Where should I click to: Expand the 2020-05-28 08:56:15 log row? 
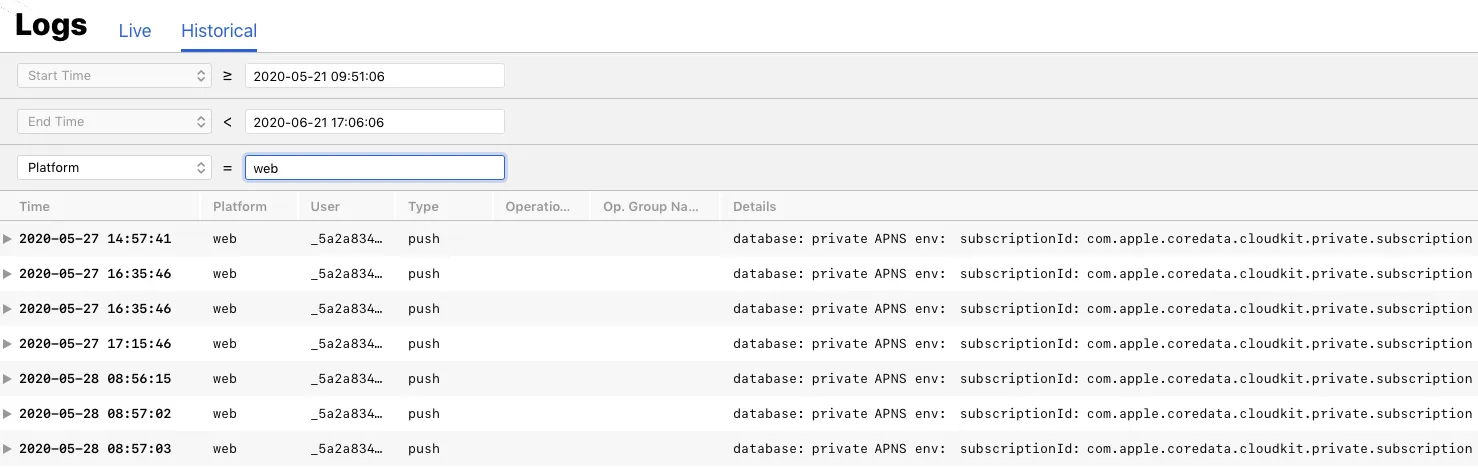click(x=8, y=379)
